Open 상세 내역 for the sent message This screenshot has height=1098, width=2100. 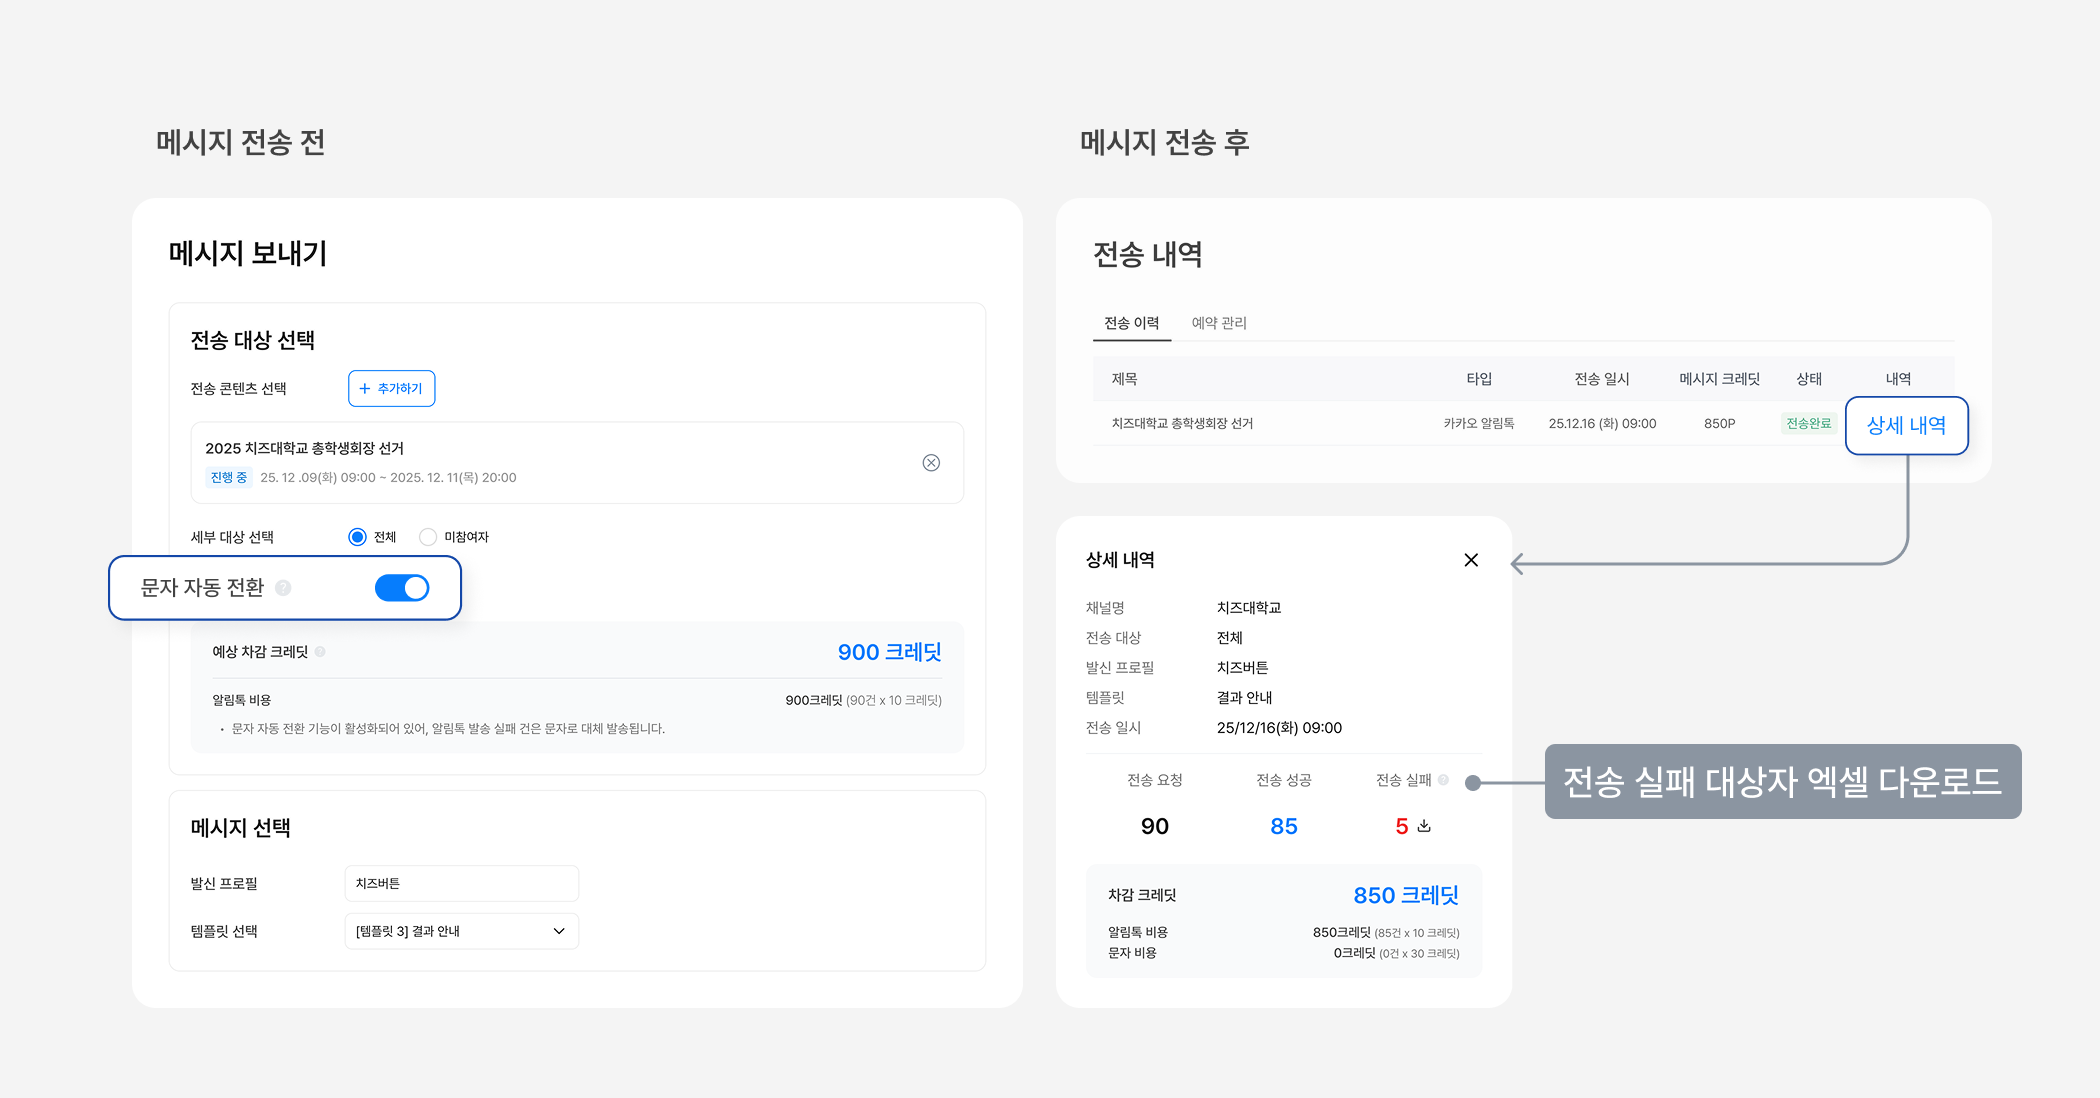pos(1906,426)
